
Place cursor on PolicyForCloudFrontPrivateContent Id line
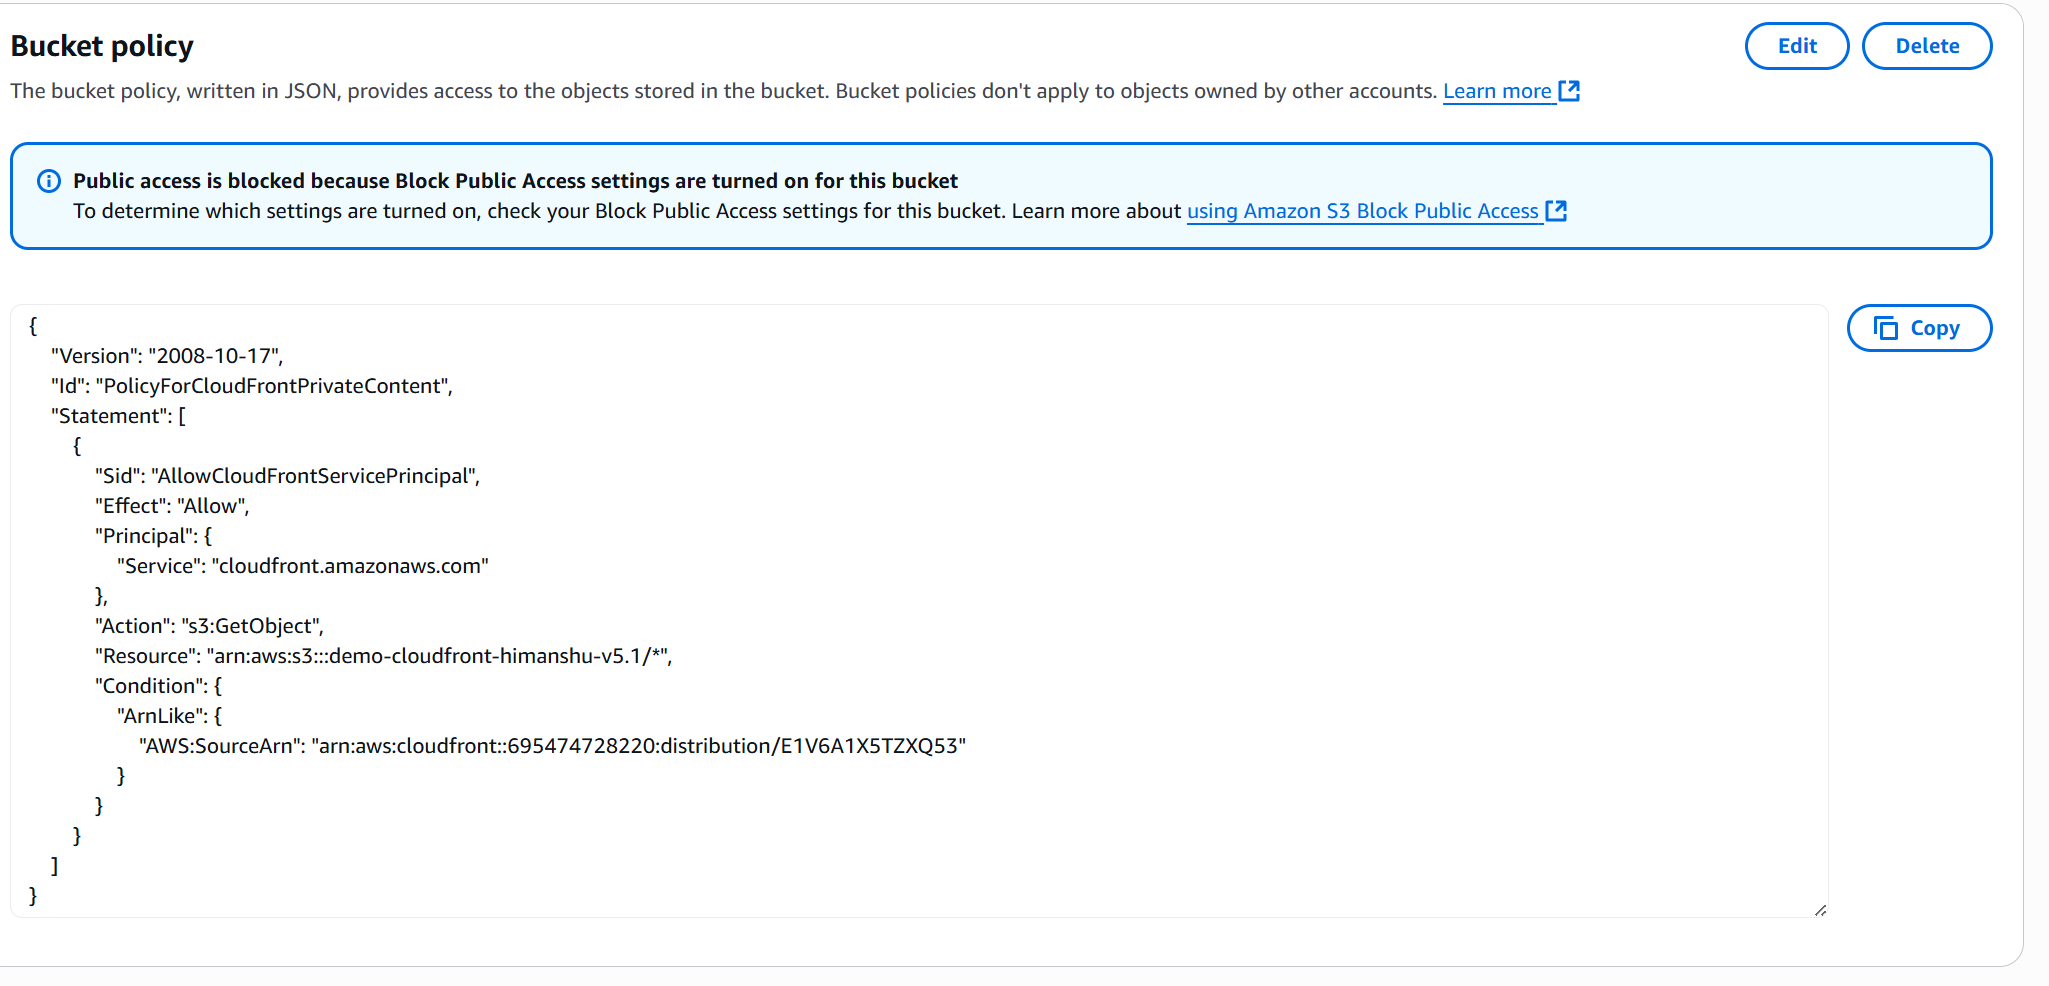point(252,386)
